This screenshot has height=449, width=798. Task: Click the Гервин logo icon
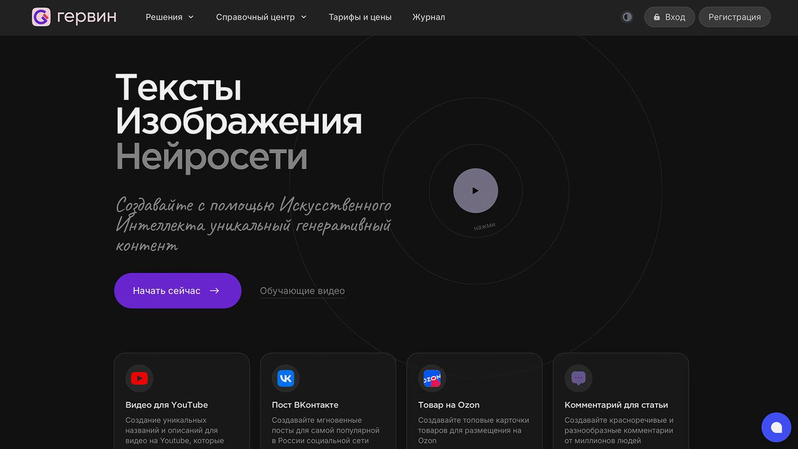[x=41, y=17]
